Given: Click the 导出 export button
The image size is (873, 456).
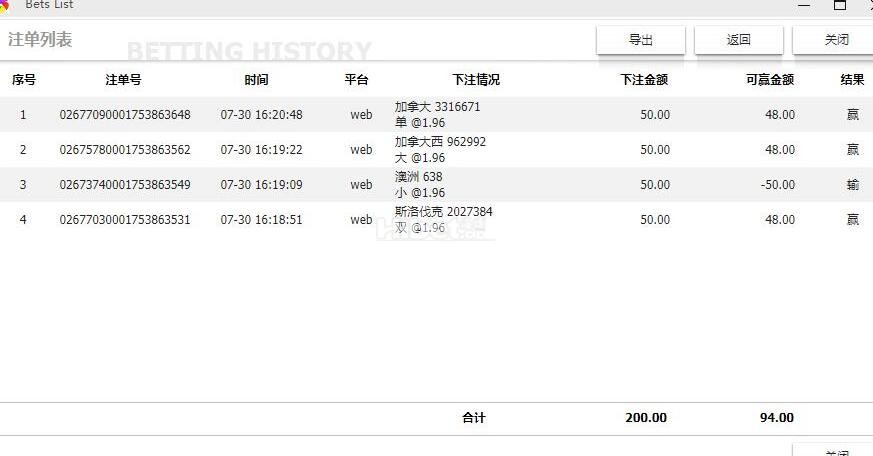Looking at the screenshot, I should [x=641, y=40].
